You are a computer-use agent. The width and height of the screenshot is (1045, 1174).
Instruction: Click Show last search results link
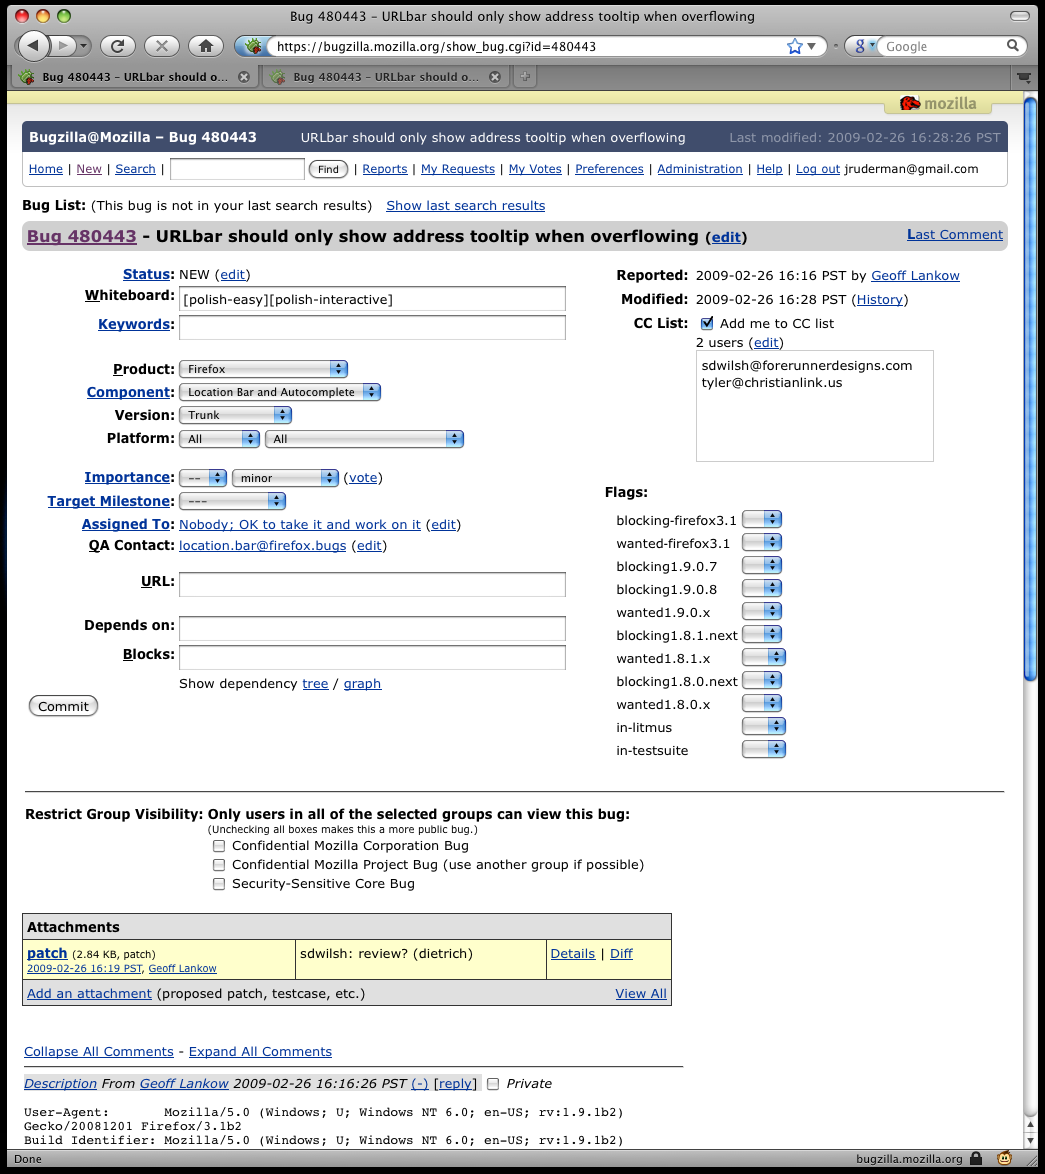[466, 206]
